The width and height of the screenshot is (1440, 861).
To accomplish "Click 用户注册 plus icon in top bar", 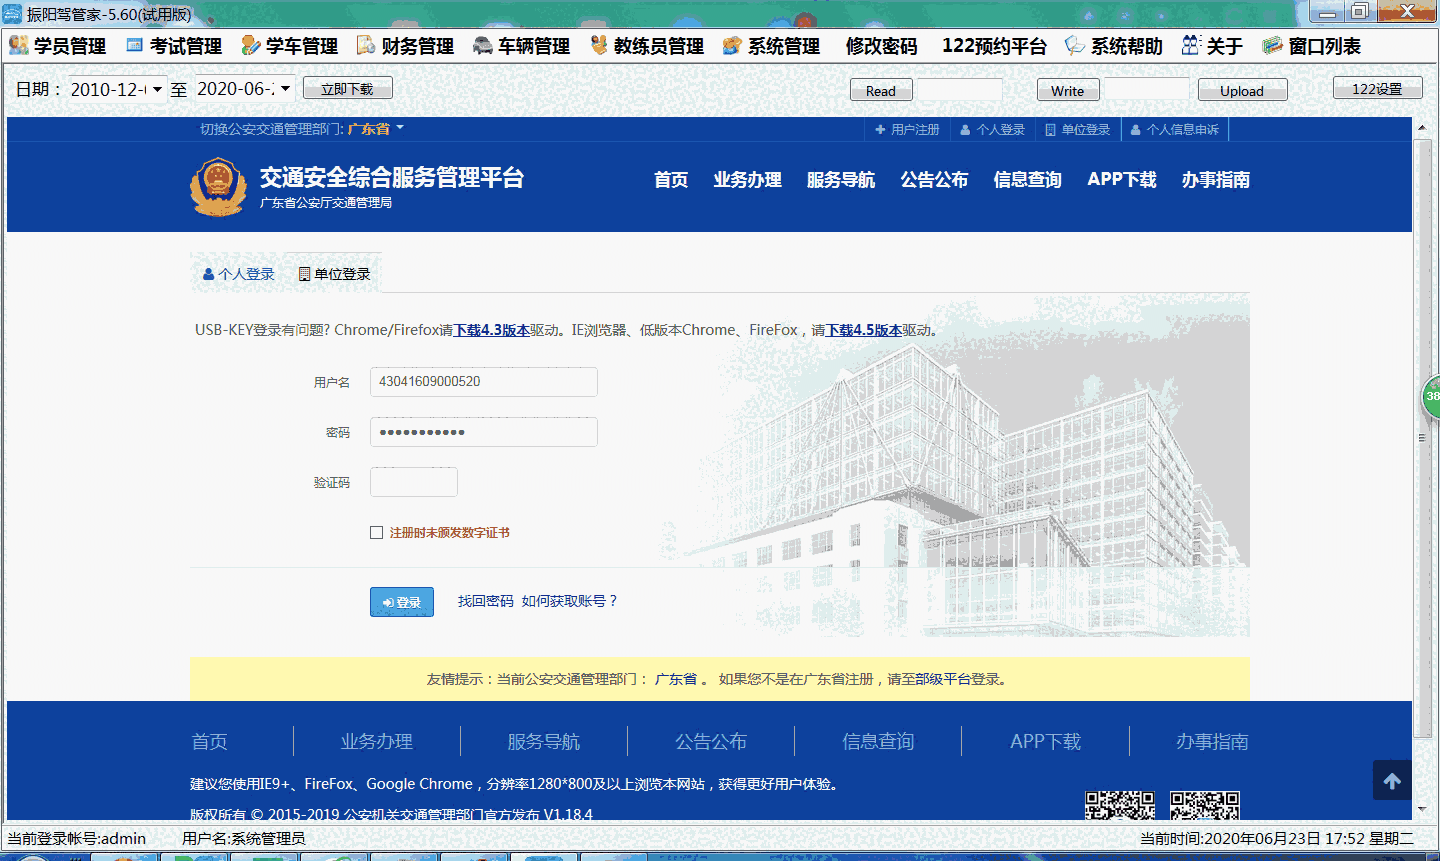I will 880,130.
